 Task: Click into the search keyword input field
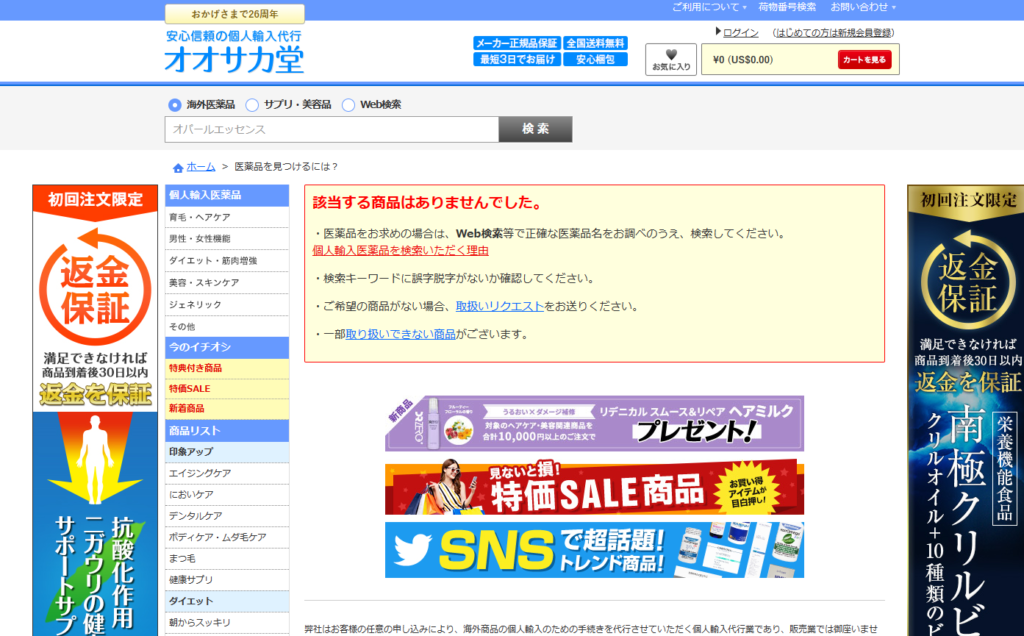331,130
